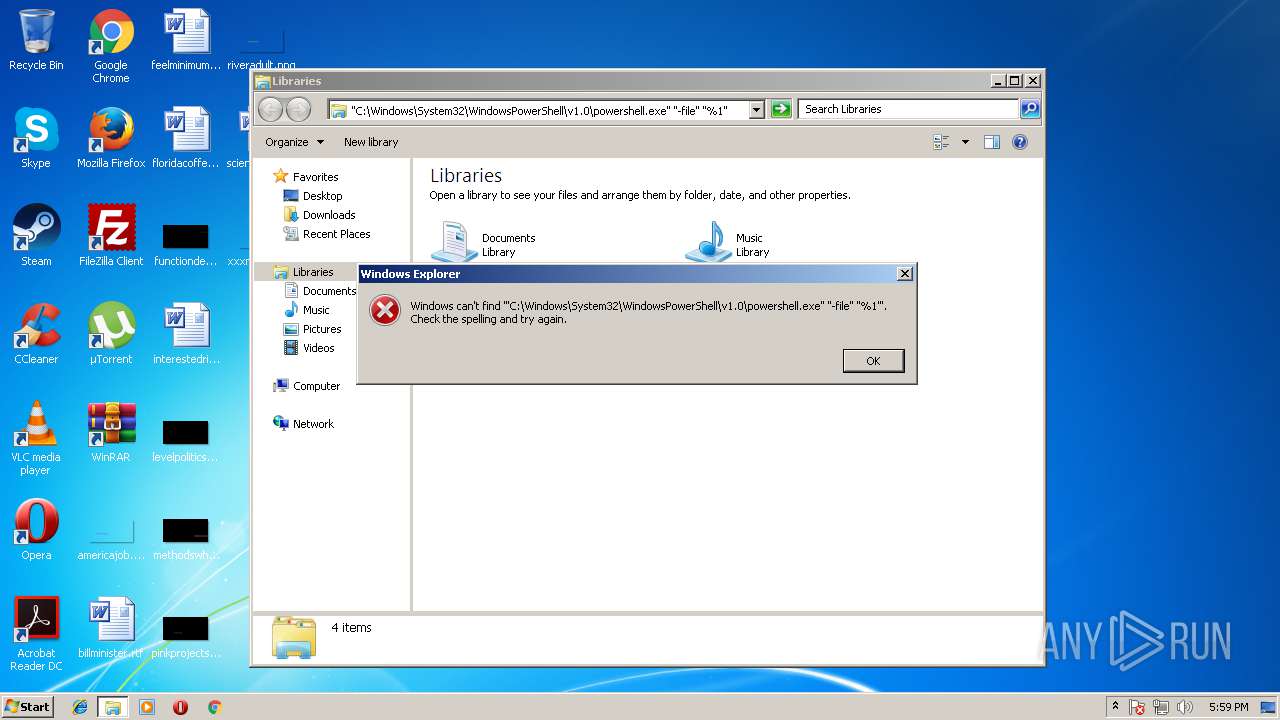Select µTorrent desktop icon
Screen dimensions: 1280x720
click(x=111, y=334)
